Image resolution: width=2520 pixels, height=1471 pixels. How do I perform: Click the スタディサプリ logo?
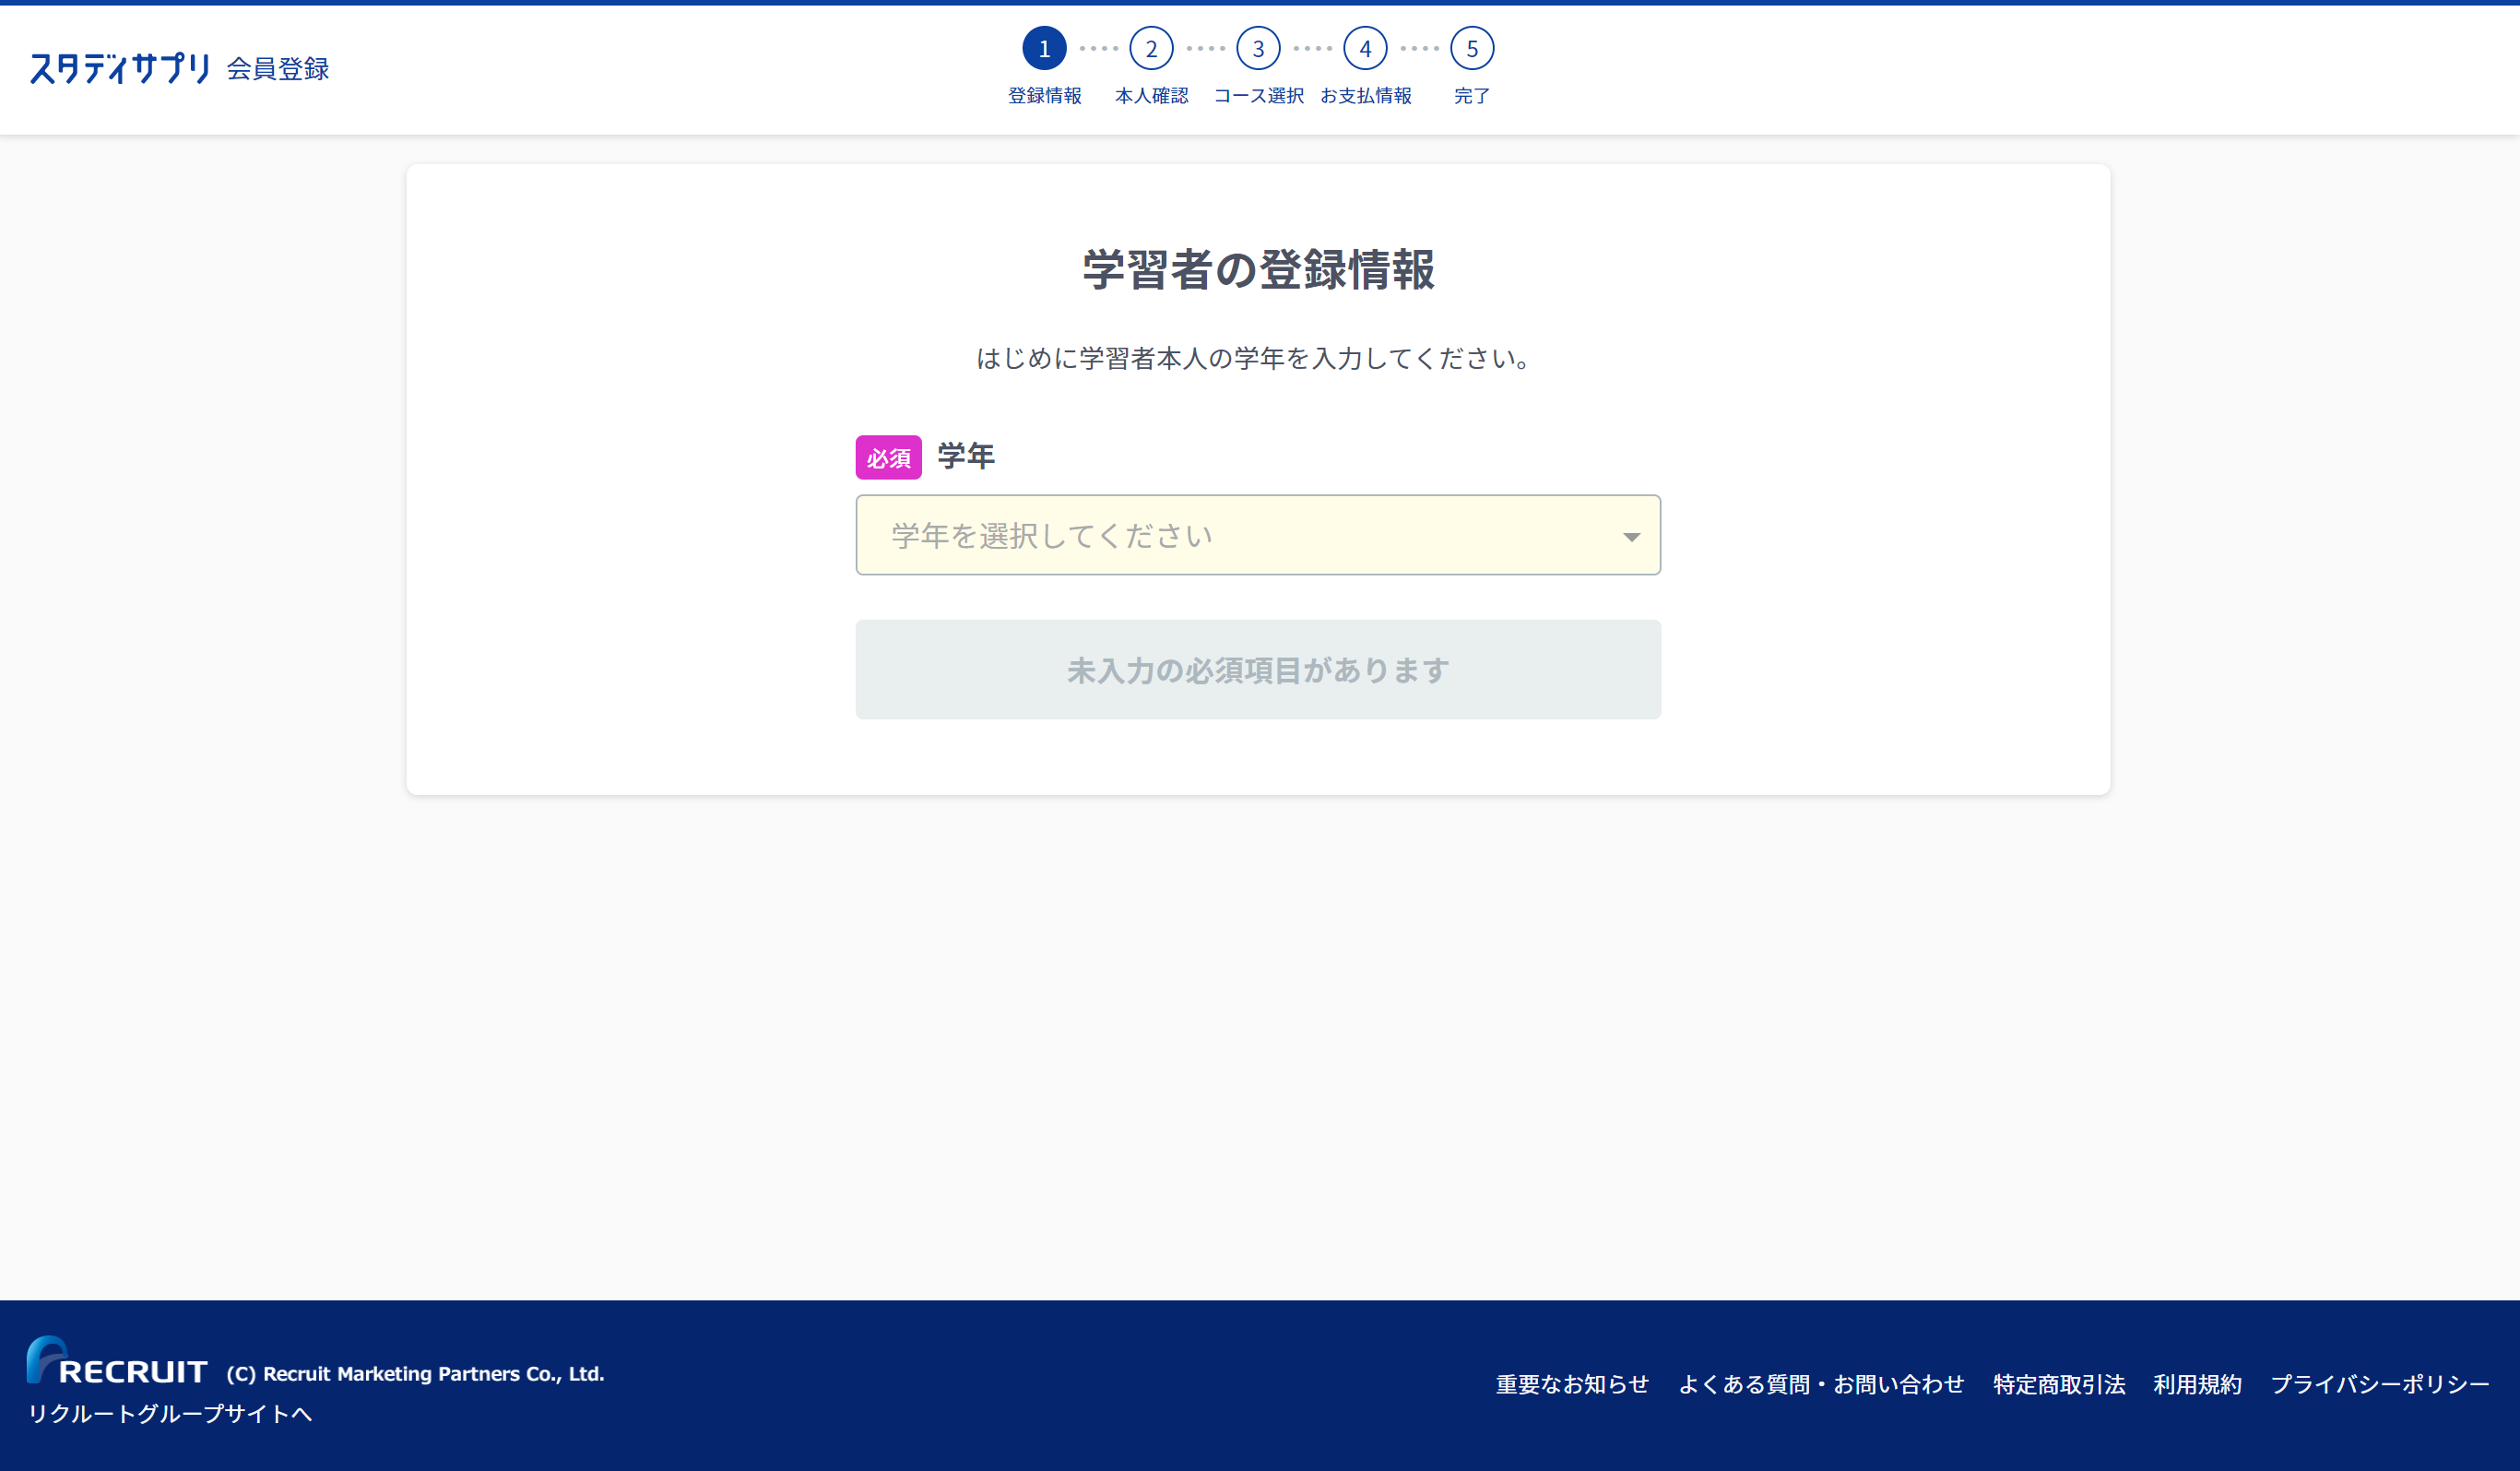pyautogui.click(x=120, y=68)
